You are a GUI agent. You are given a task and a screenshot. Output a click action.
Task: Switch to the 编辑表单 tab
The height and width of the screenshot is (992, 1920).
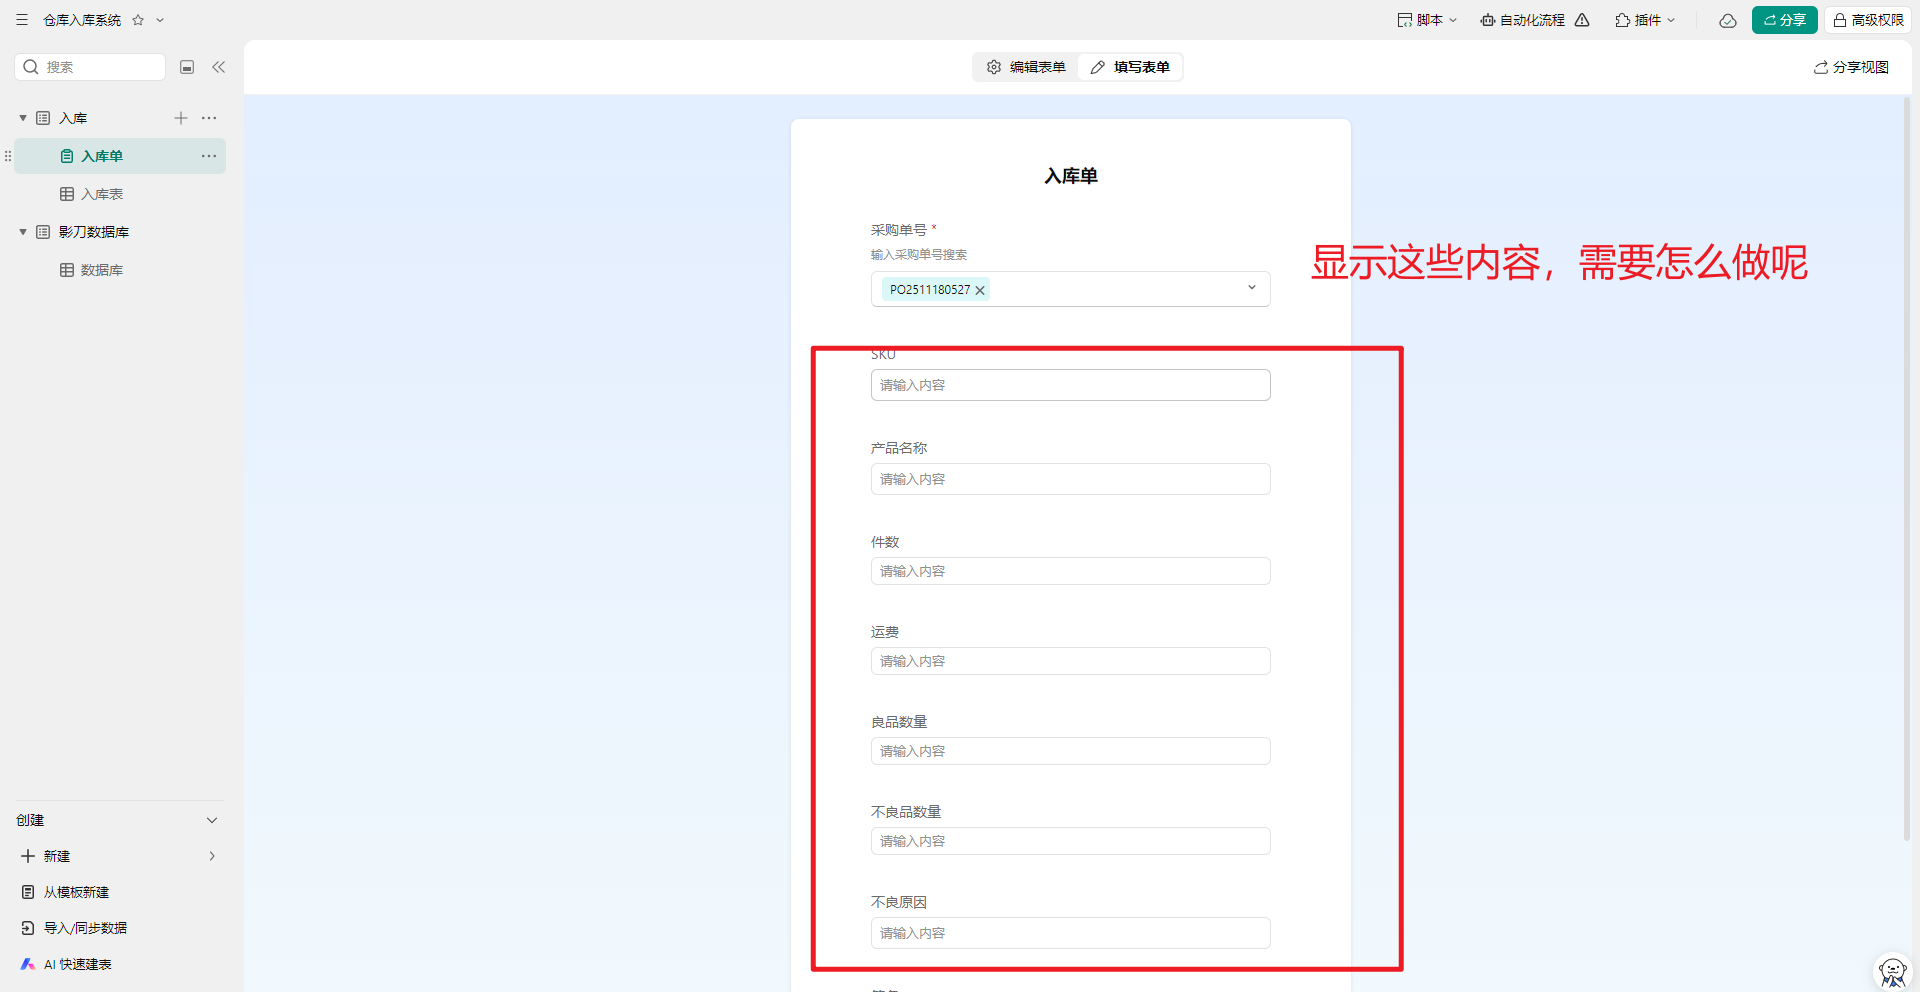[x=1026, y=67]
